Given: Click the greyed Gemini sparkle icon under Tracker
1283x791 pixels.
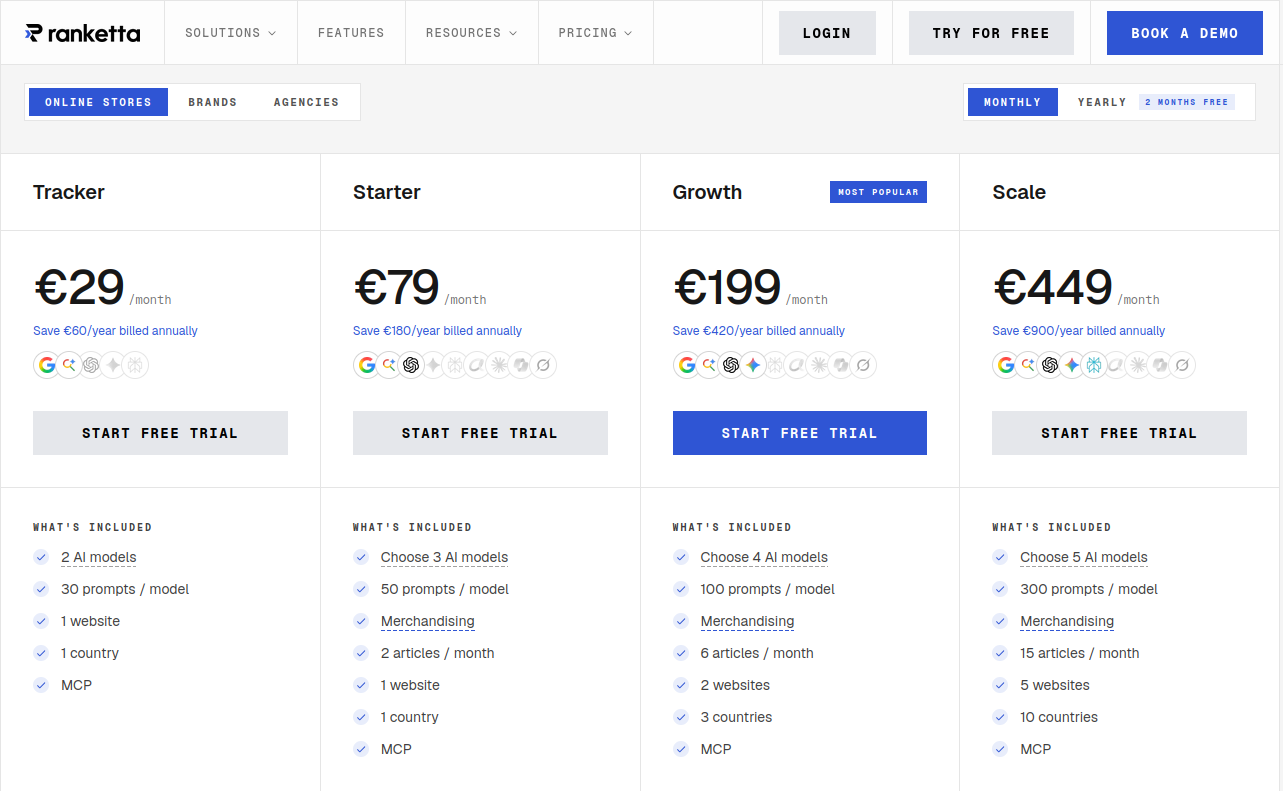Looking at the screenshot, I should point(113,365).
